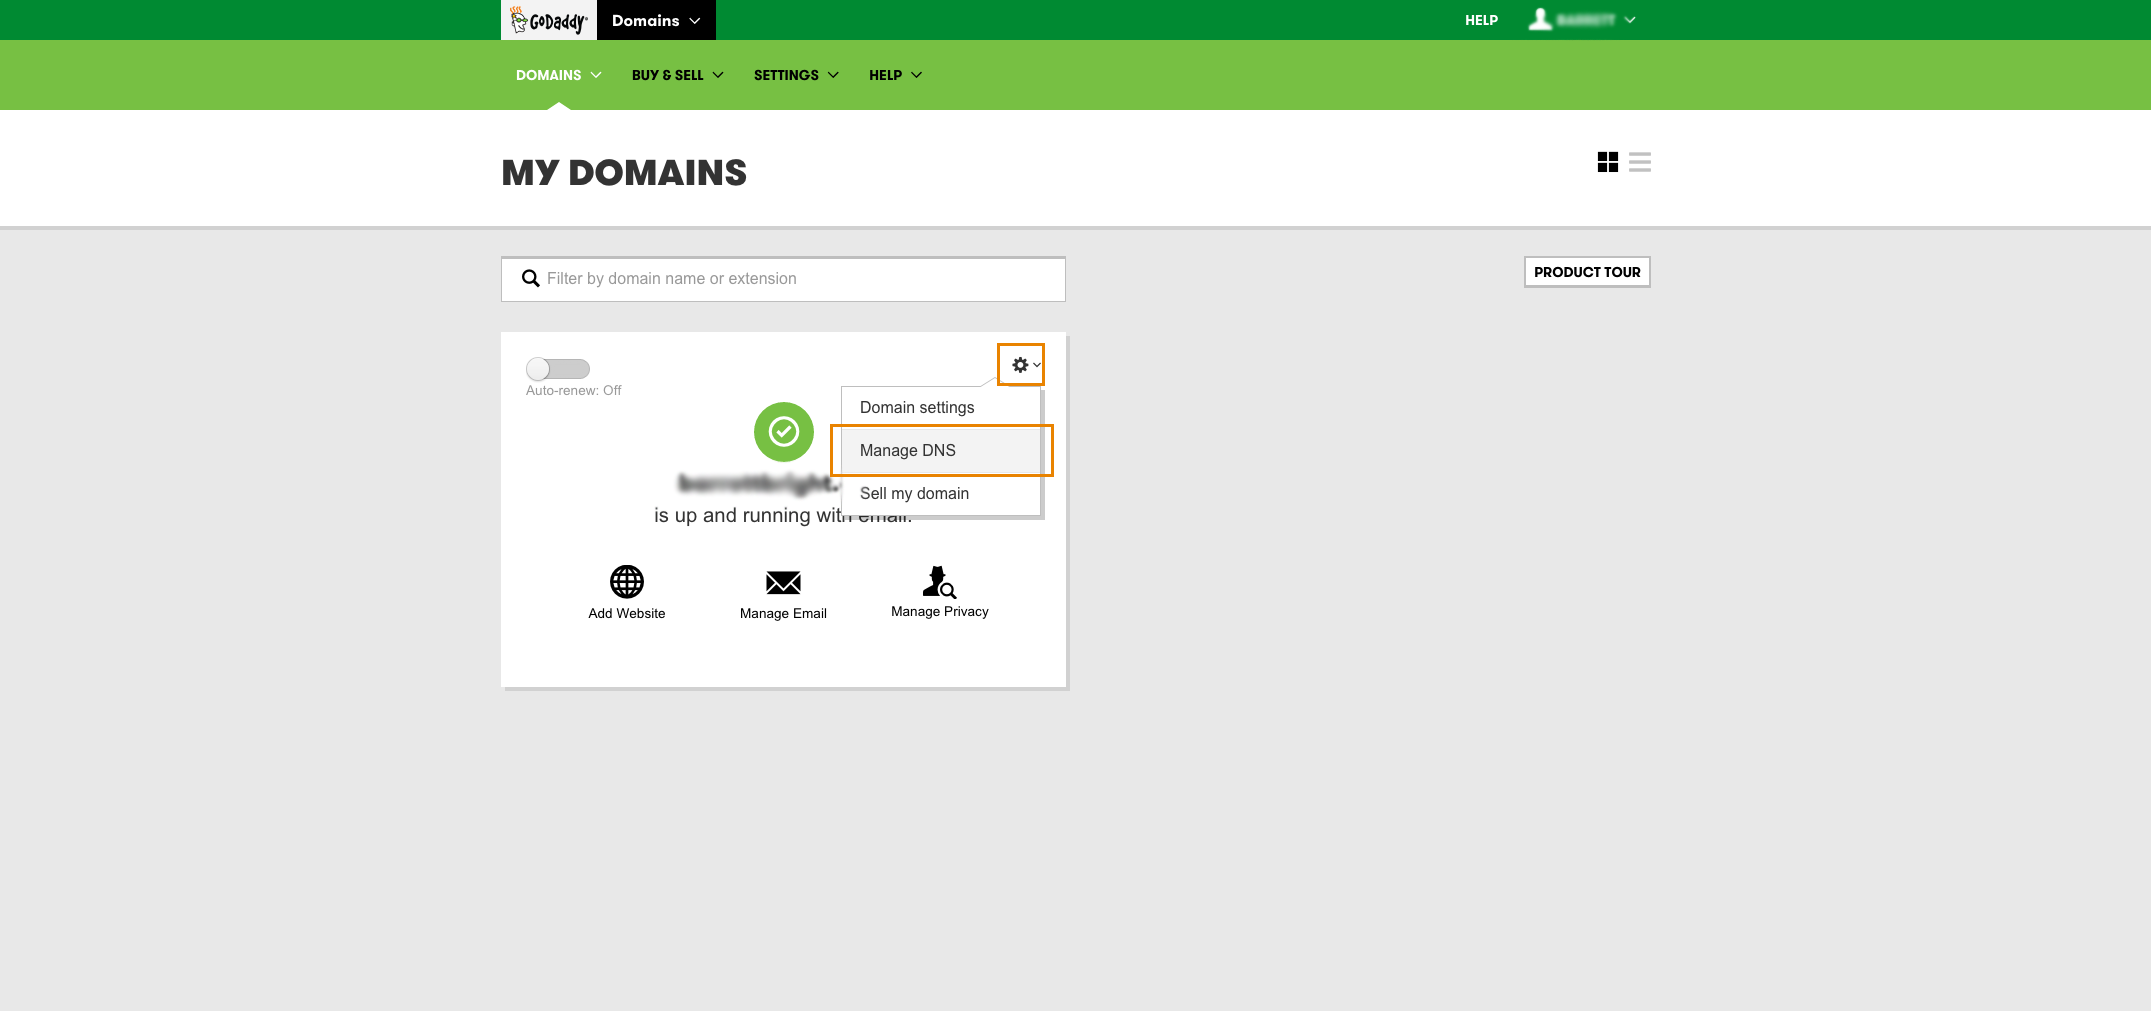Open the domain gear settings dropdown
2151x1011 pixels.
[x=1021, y=365]
